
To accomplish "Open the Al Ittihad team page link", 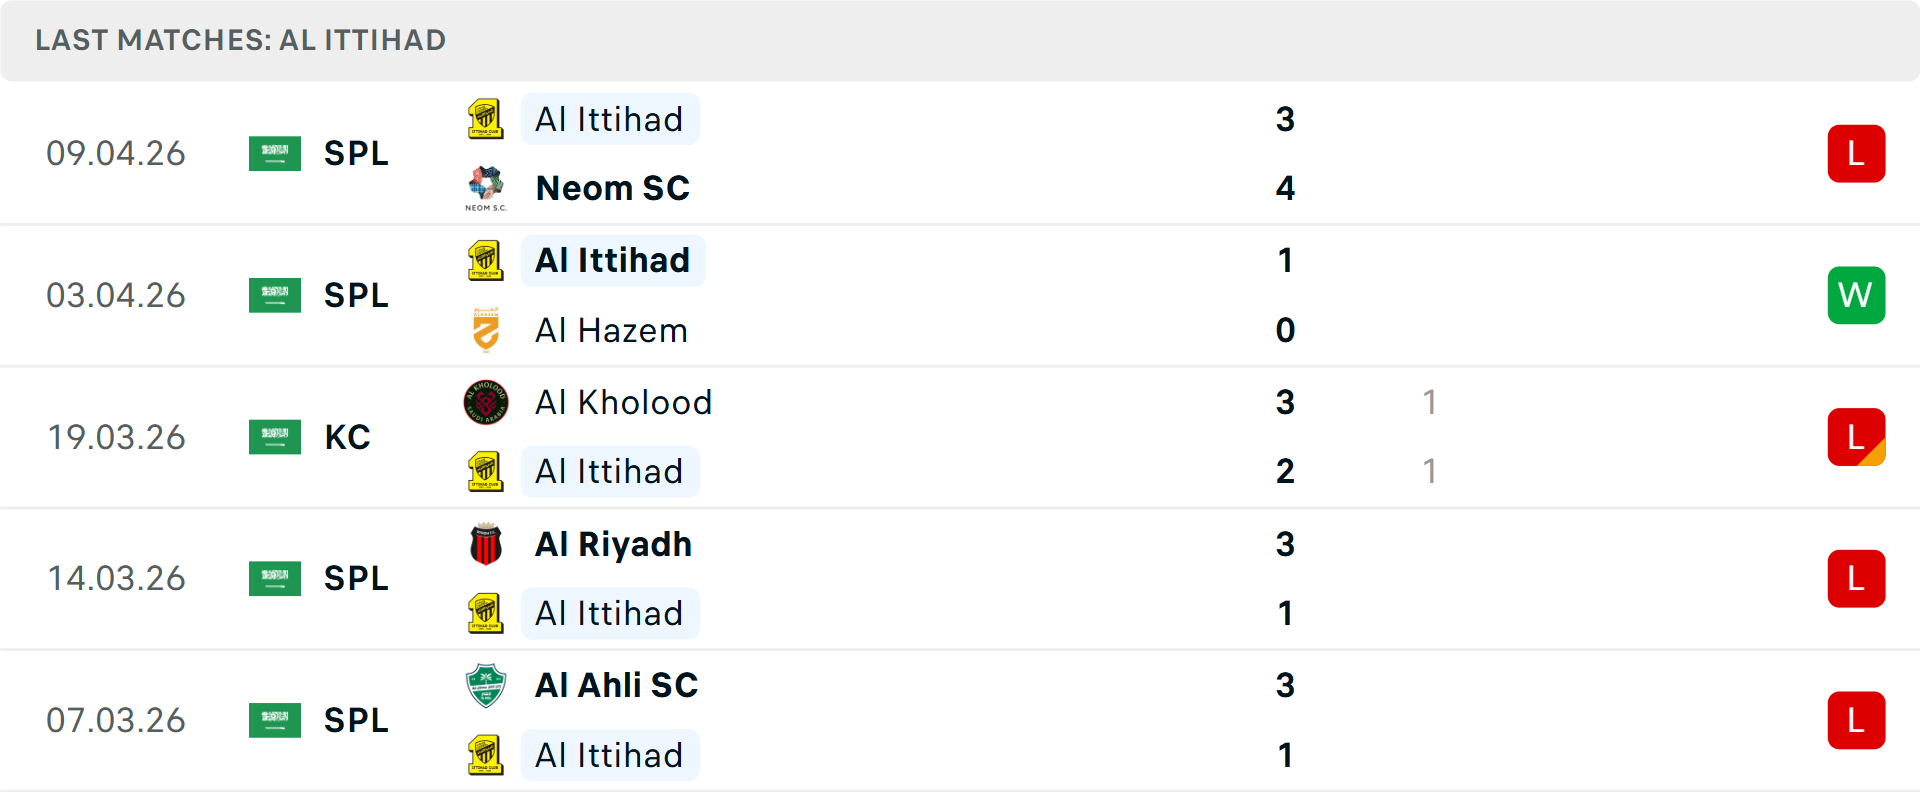I will (x=610, y=119).
